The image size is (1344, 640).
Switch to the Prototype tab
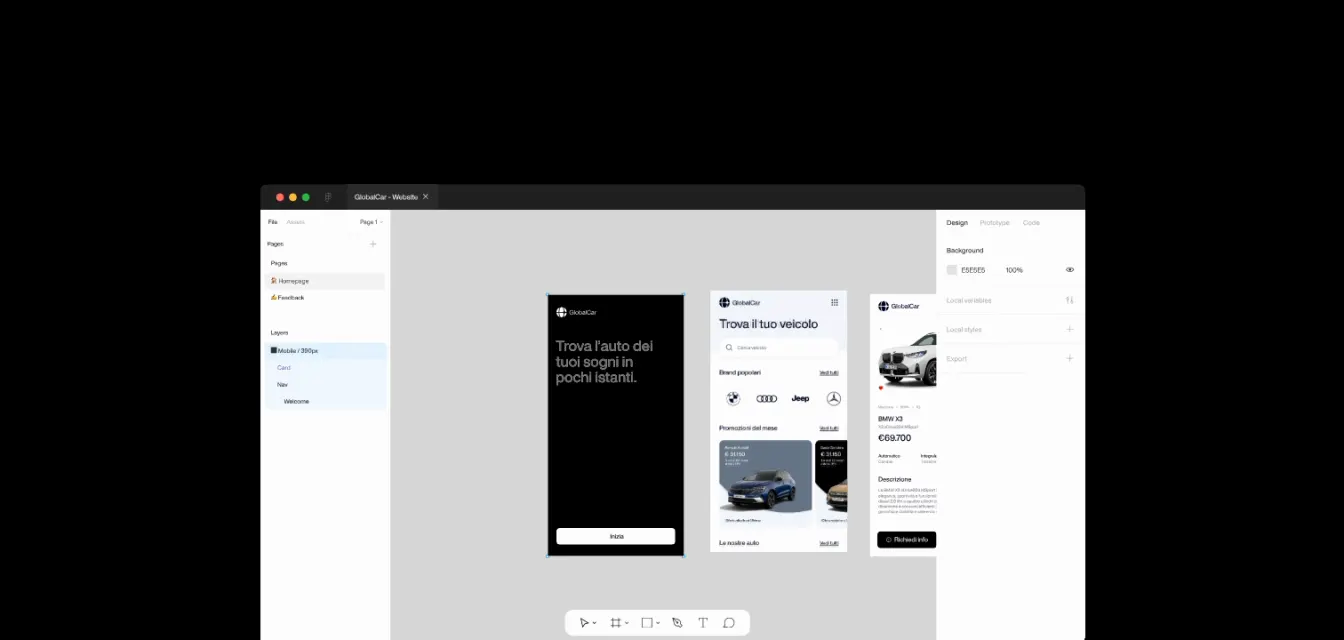994,223
